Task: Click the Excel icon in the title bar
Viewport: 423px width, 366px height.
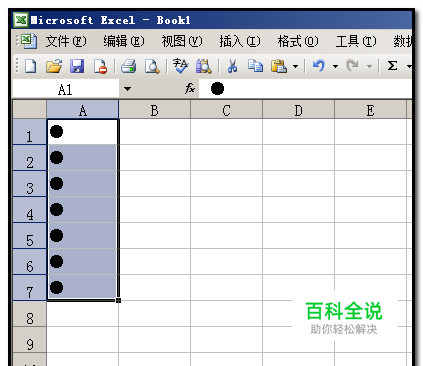Action: pos(21,20)
